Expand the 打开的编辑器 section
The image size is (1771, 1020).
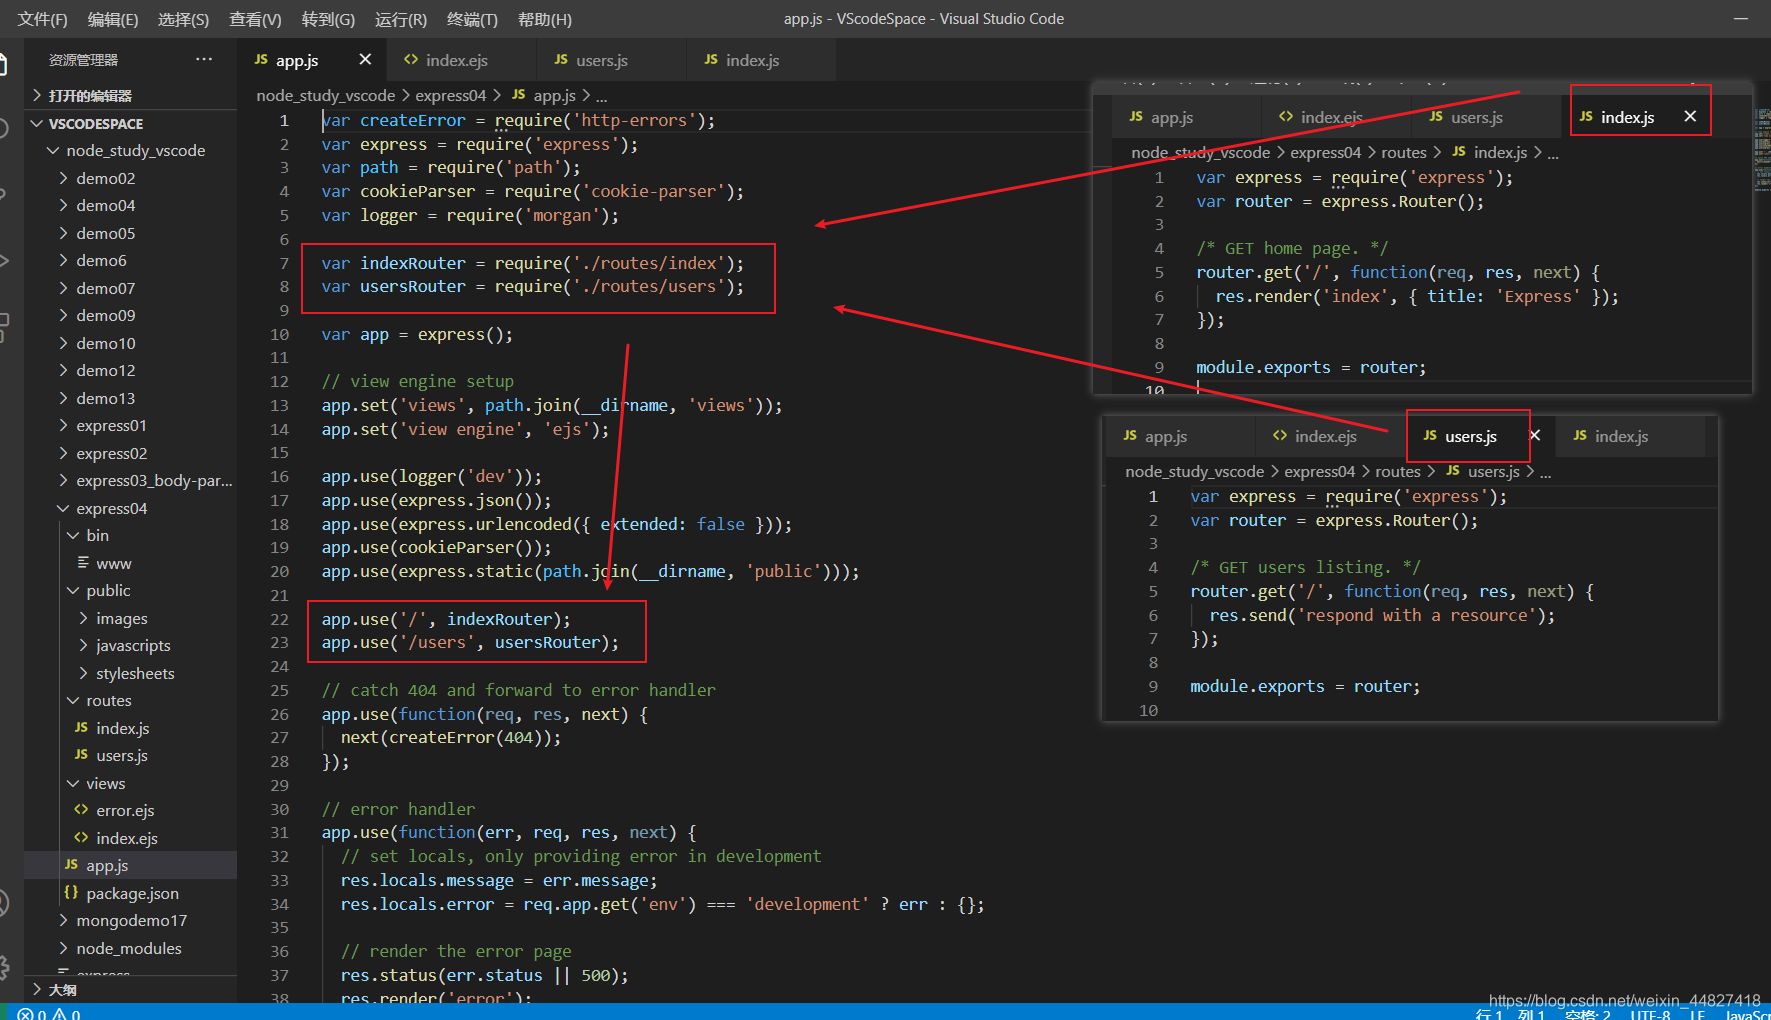pos(130,95)
